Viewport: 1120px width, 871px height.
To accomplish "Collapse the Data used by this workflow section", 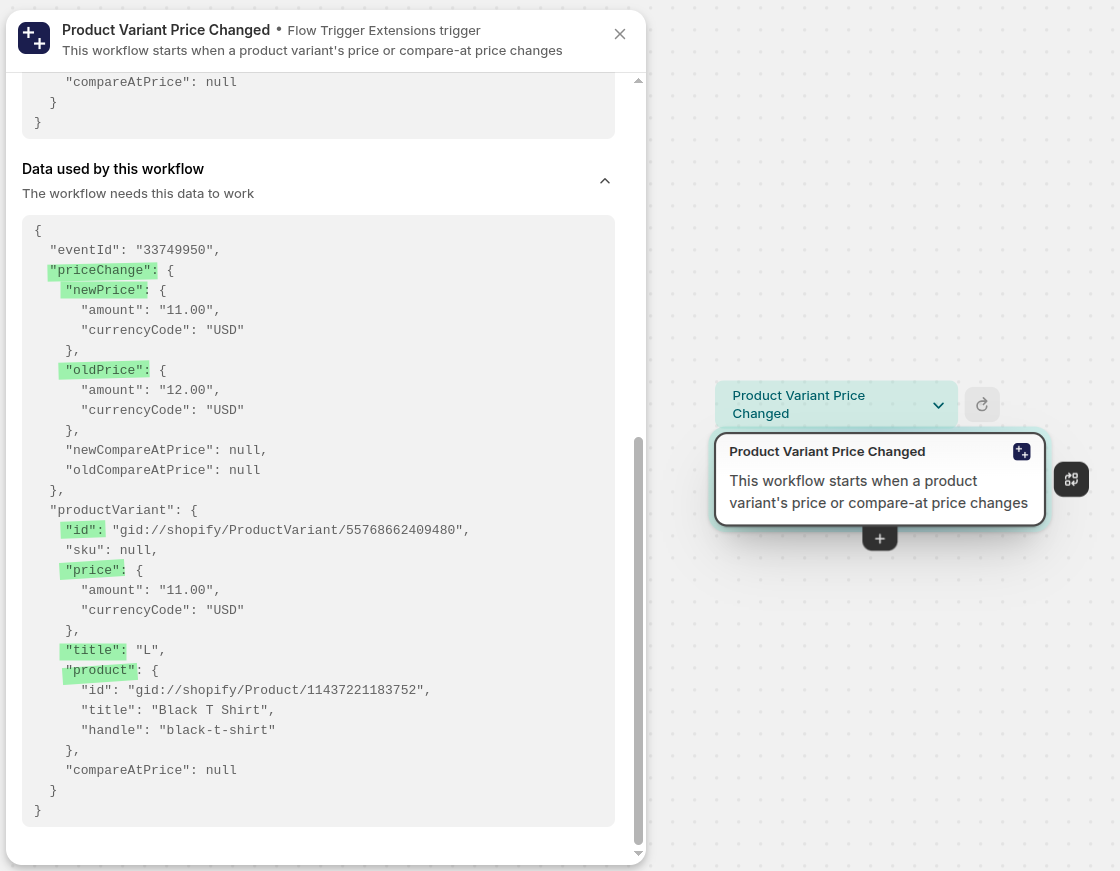I will click(604, 181).
